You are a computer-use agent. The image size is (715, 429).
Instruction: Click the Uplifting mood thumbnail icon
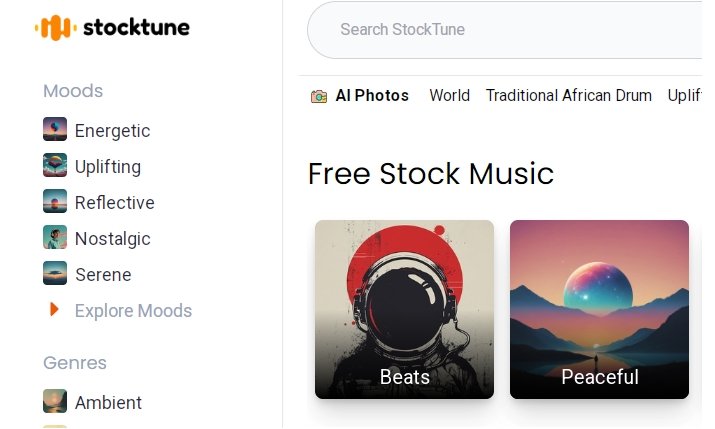[55, 166]
